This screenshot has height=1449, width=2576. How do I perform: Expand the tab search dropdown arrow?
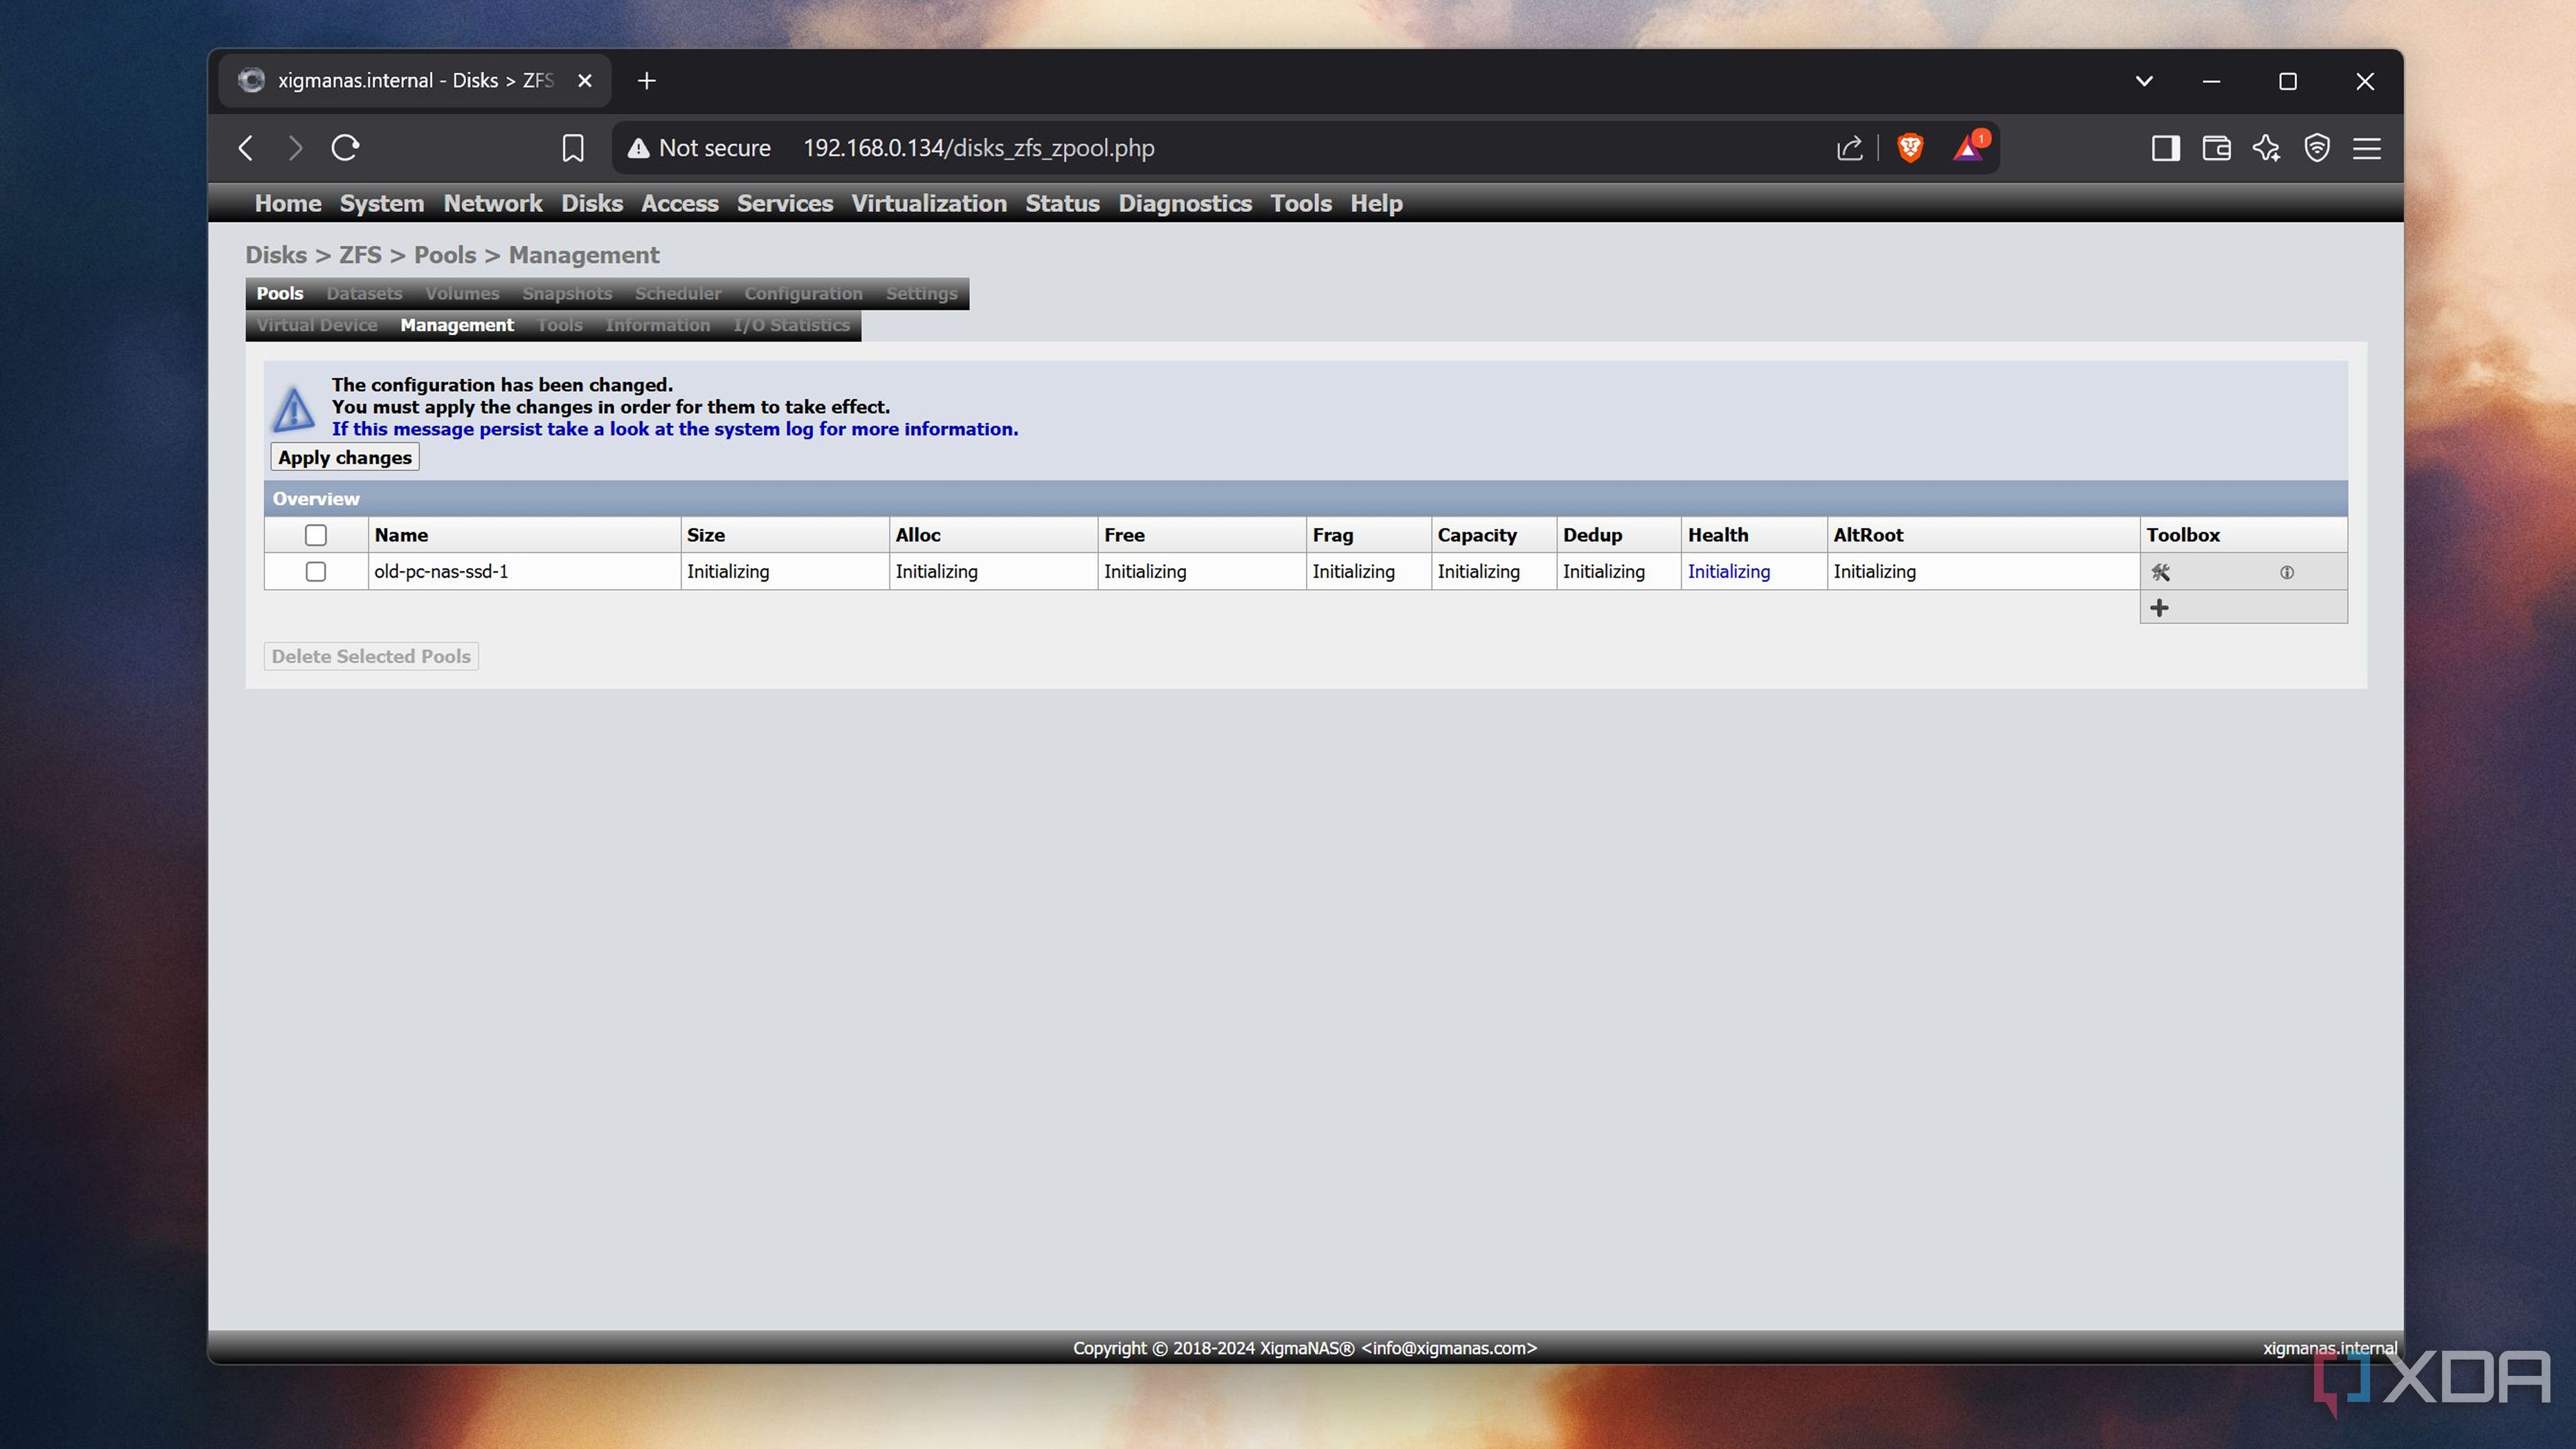pyautogui.click(x=2143, y=81)
